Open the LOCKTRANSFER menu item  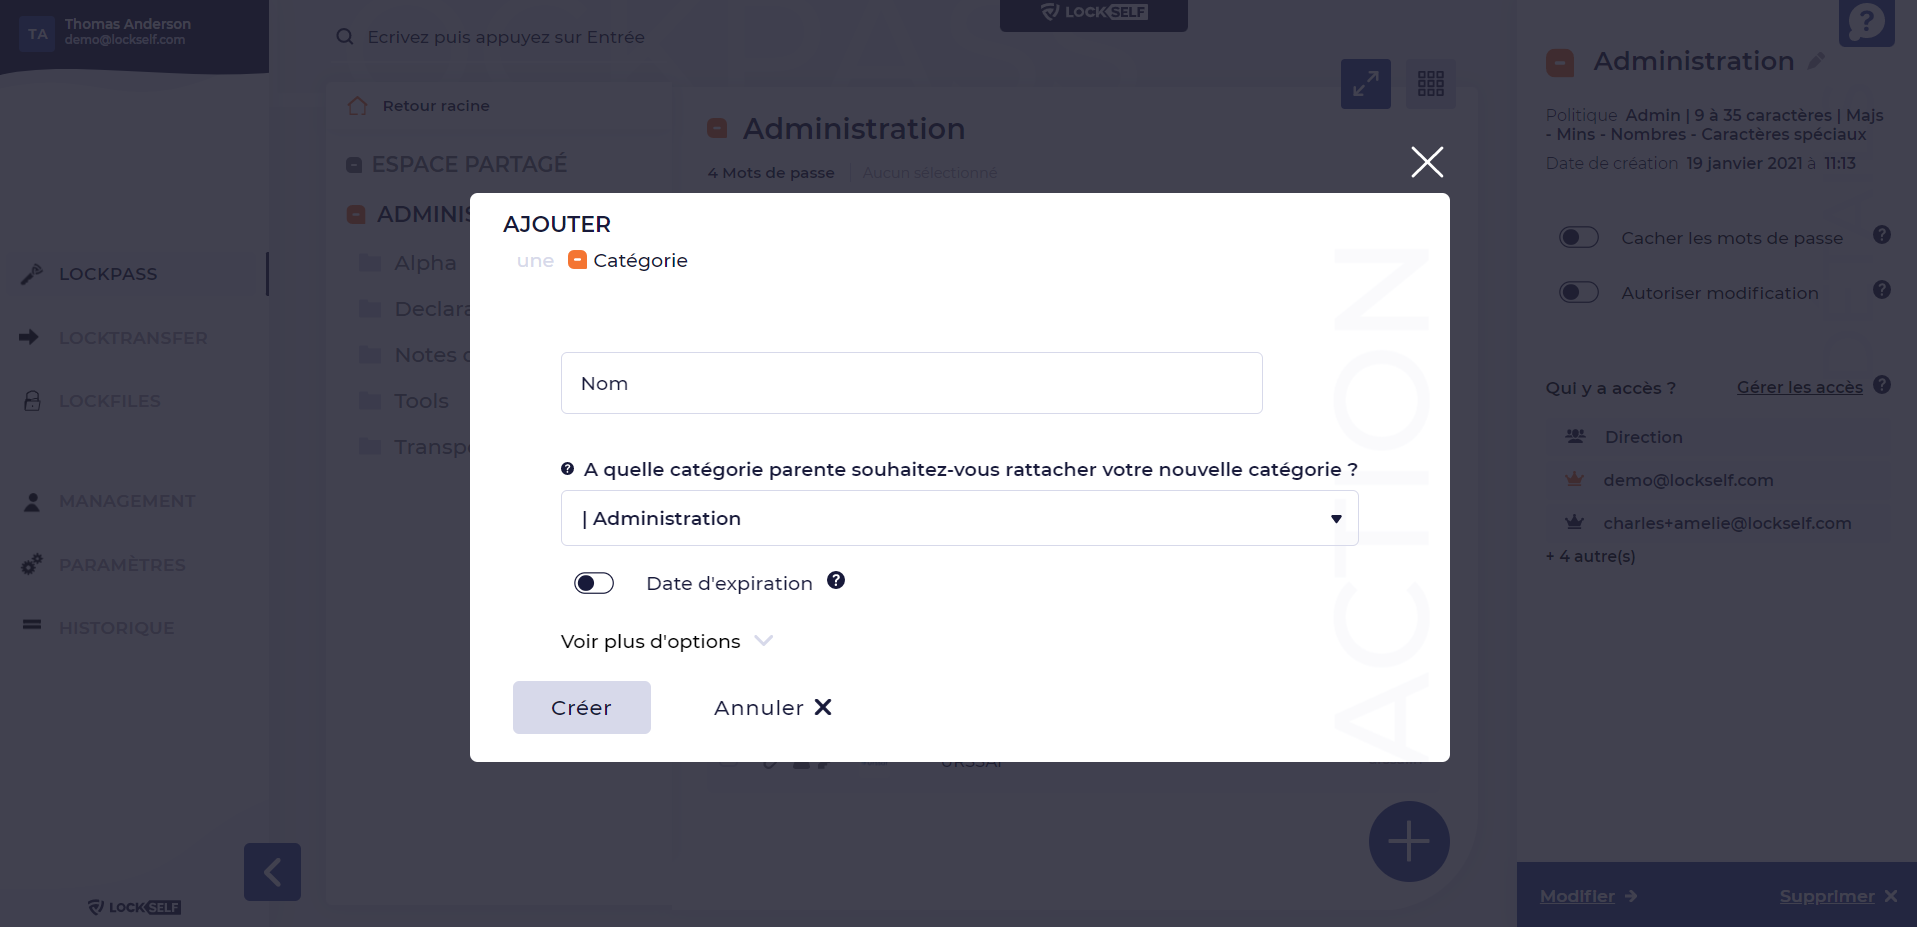coord(133,338)
